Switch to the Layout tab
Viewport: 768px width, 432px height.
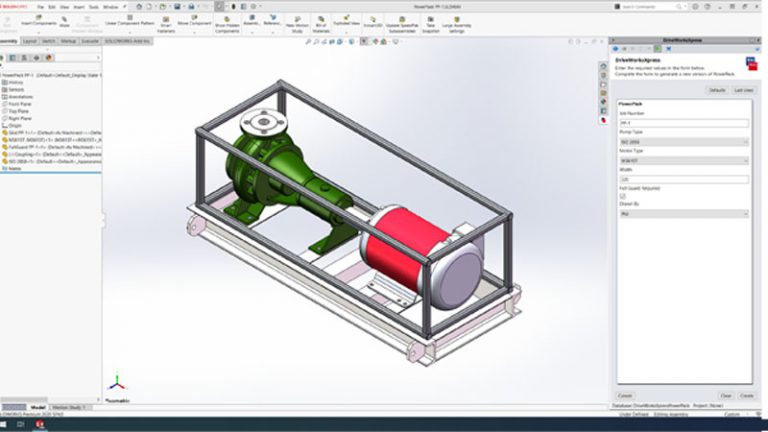[30, 41]
